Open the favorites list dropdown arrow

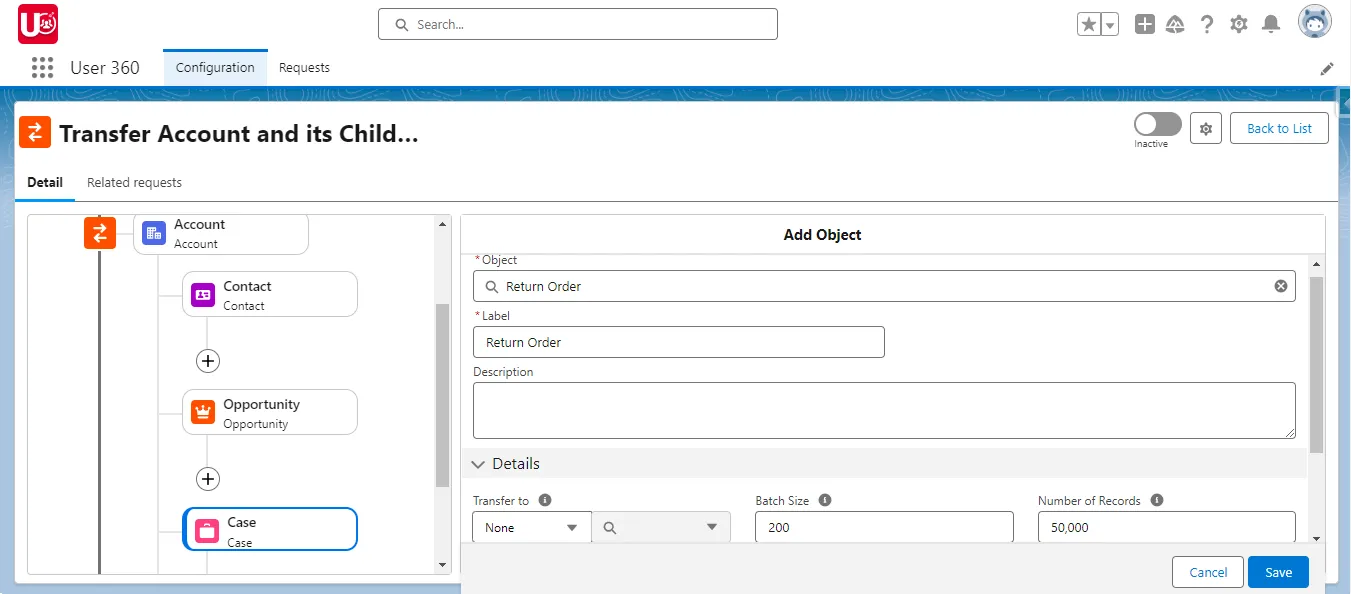click(x=1107, y=22)
